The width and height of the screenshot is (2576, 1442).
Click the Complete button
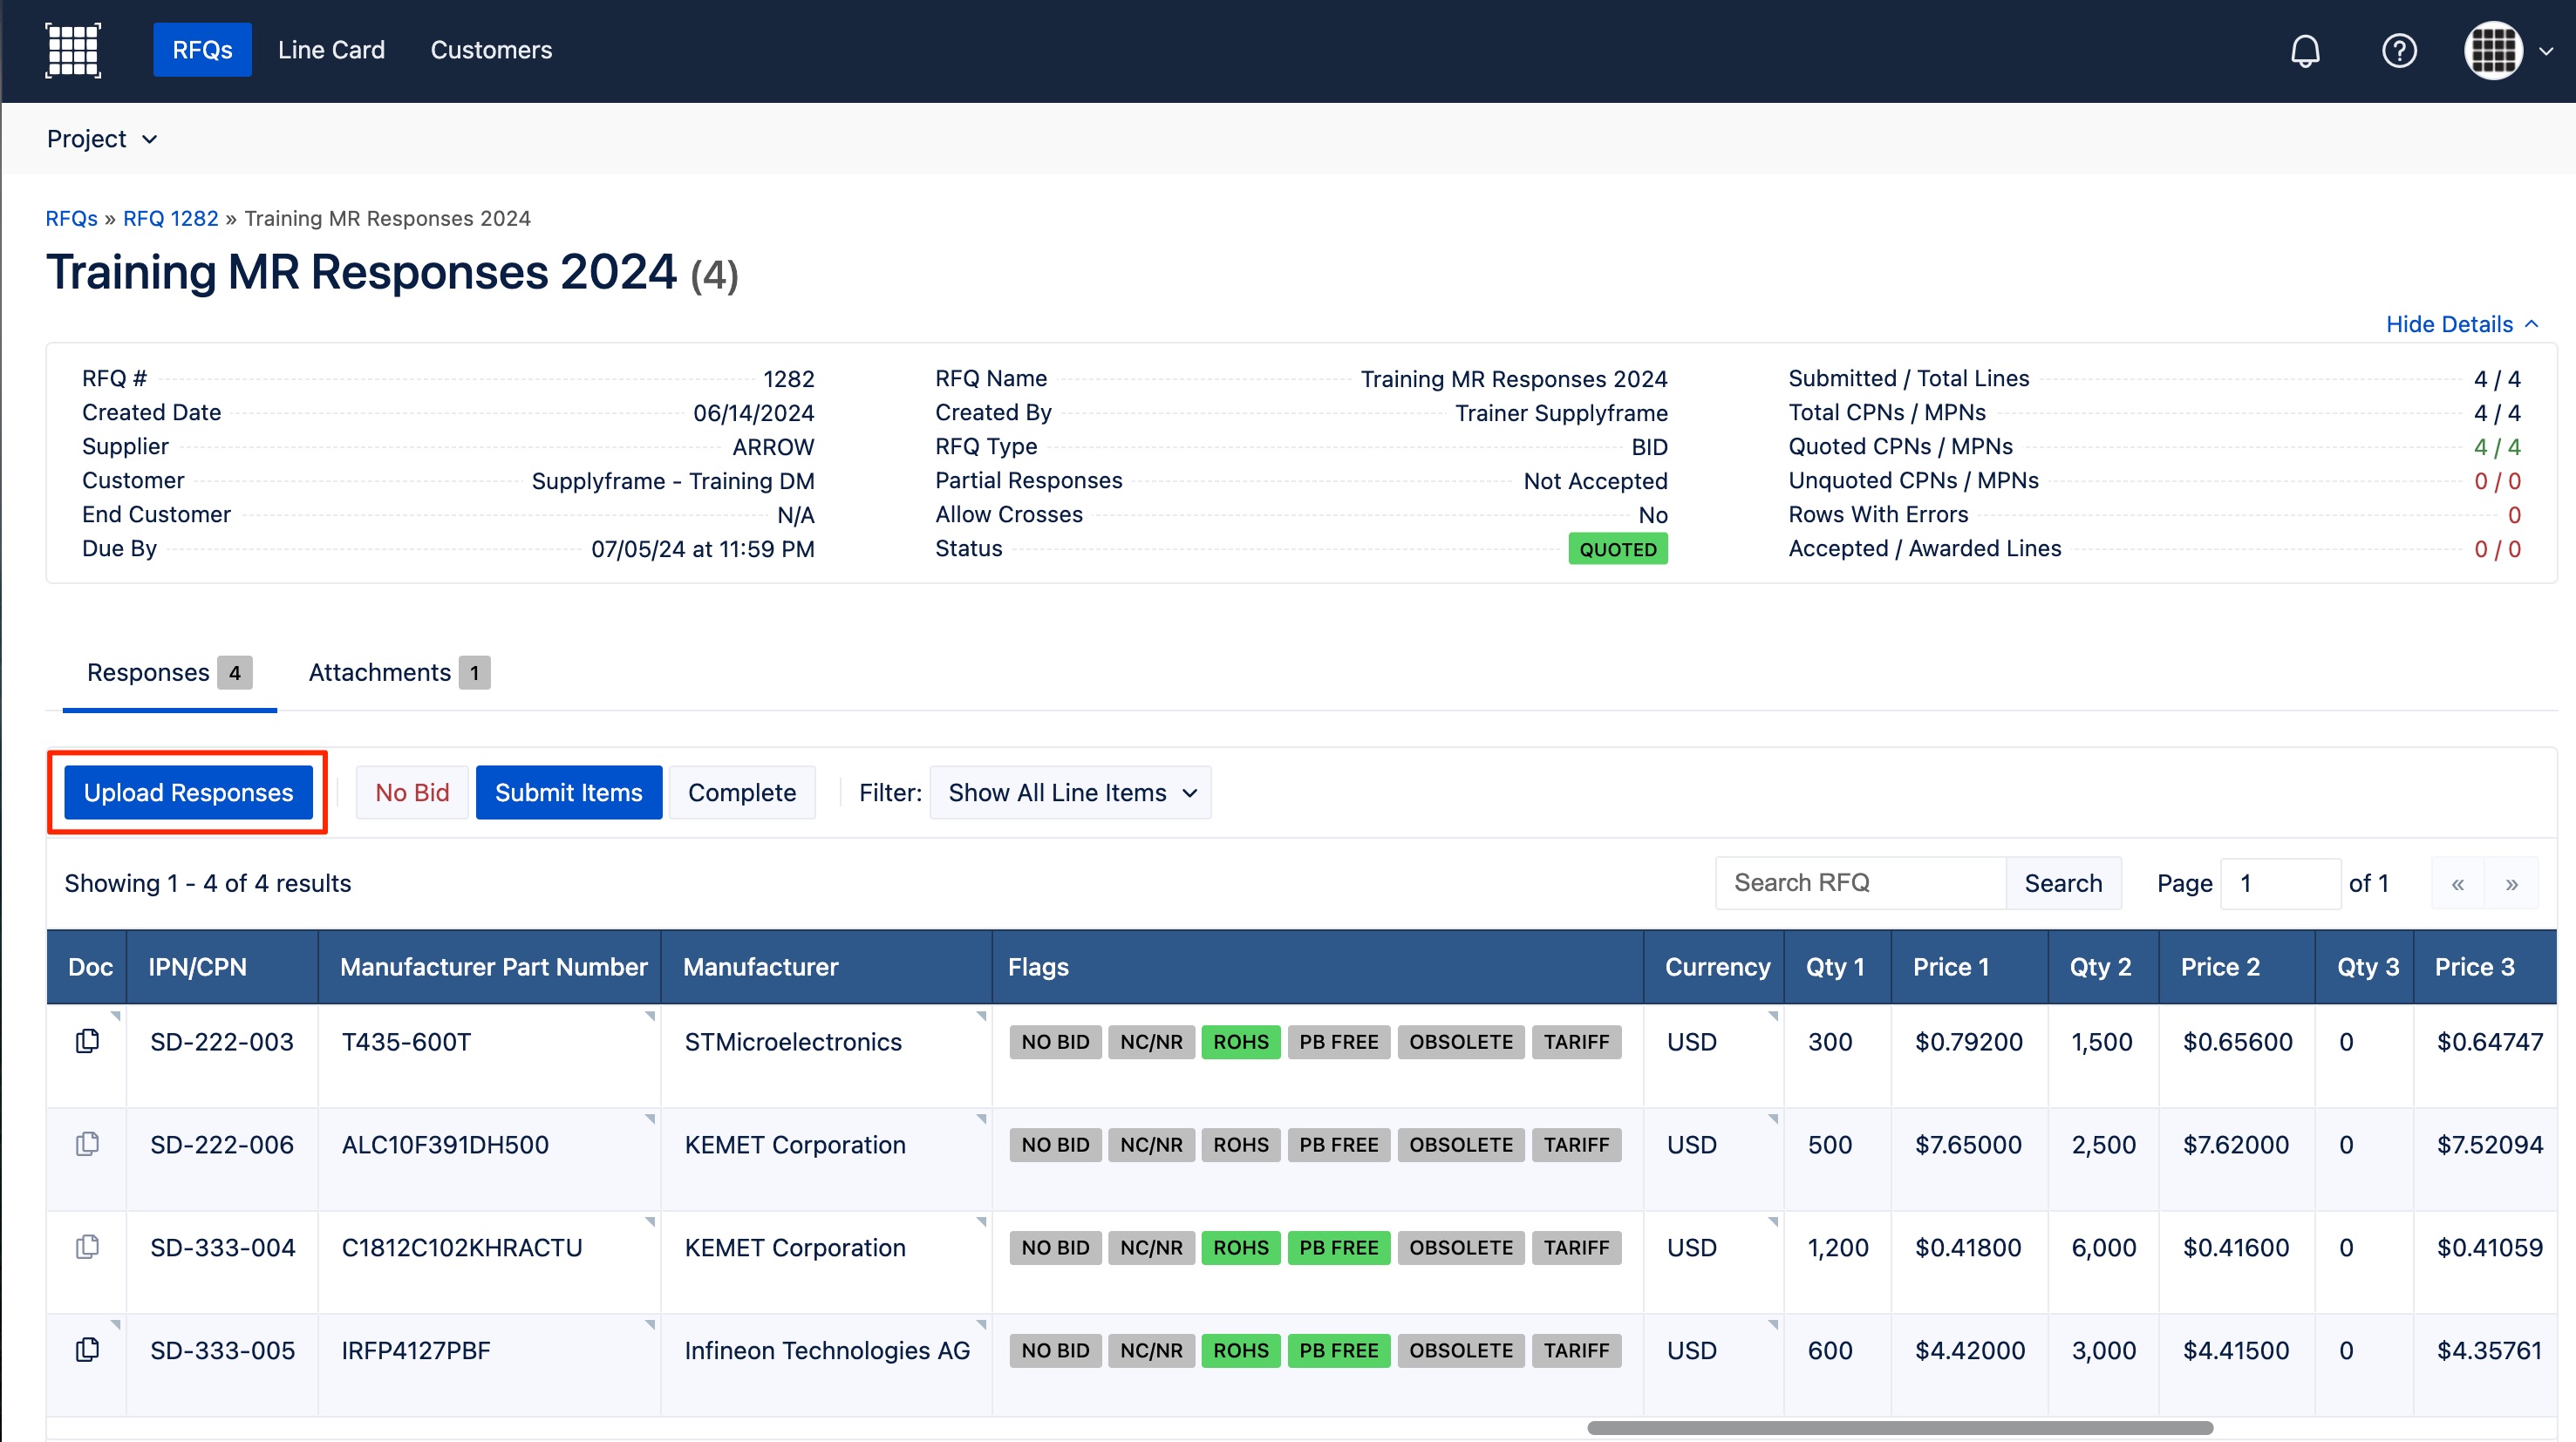pyautogui.click(x=742, y=793)
